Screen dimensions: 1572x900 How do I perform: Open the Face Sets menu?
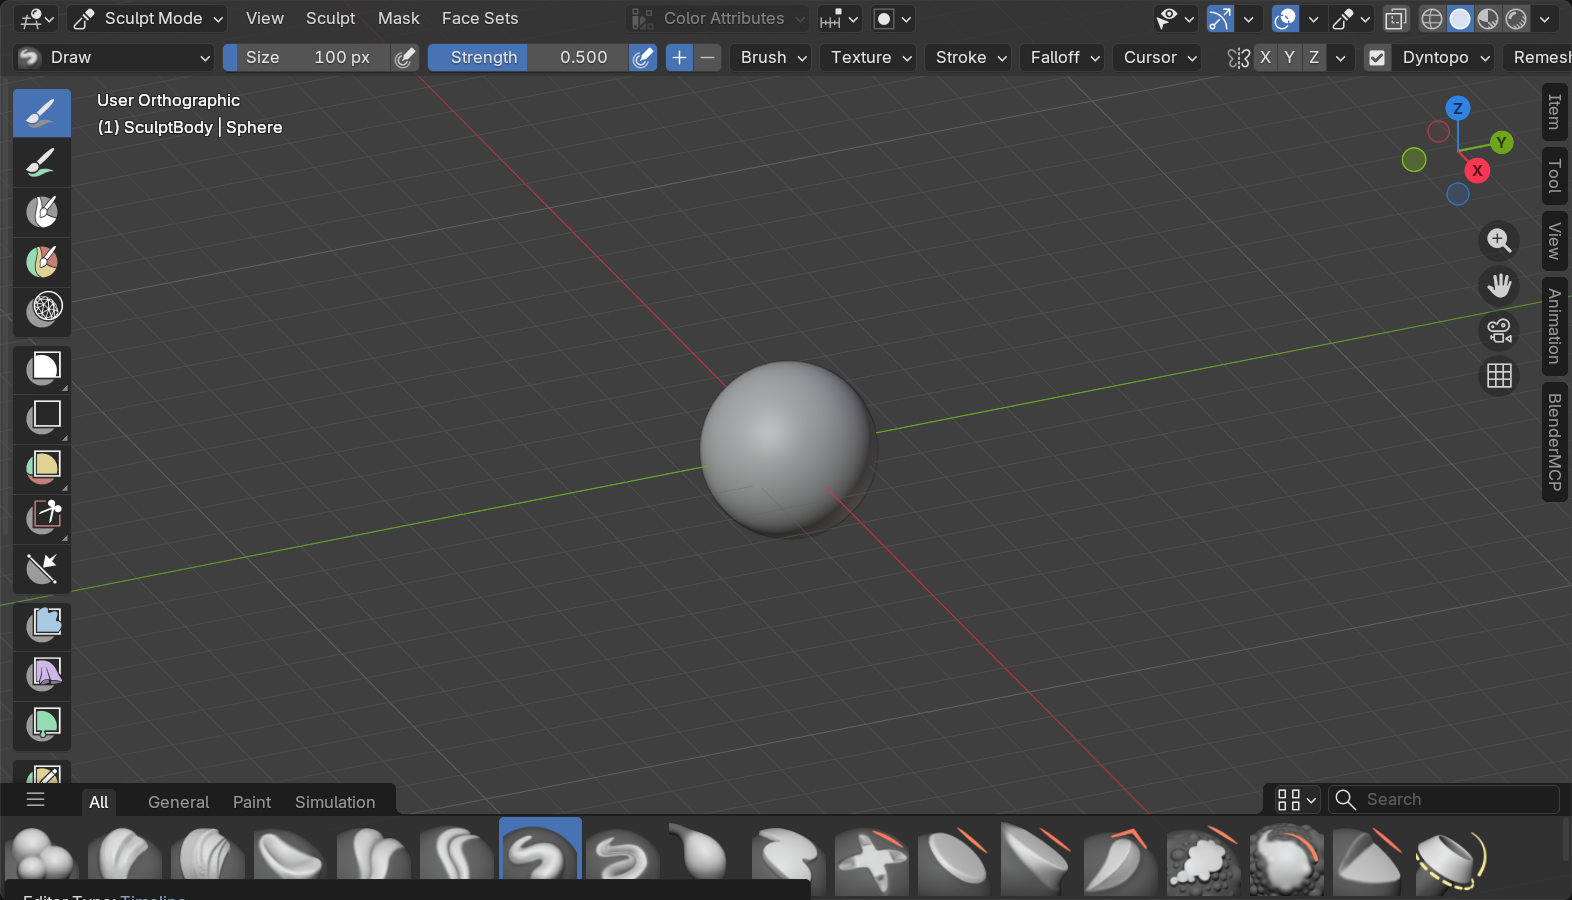click(x=480, y=18)
